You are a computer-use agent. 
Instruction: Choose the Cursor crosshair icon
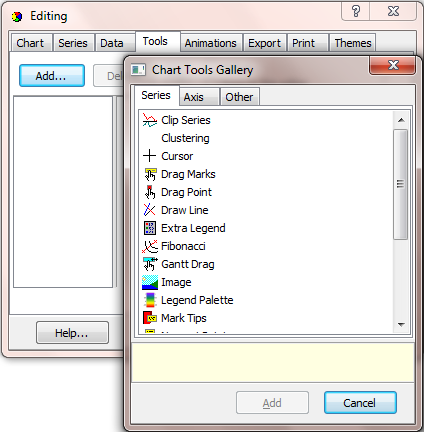pyautogui.click(x=150, y=156)
